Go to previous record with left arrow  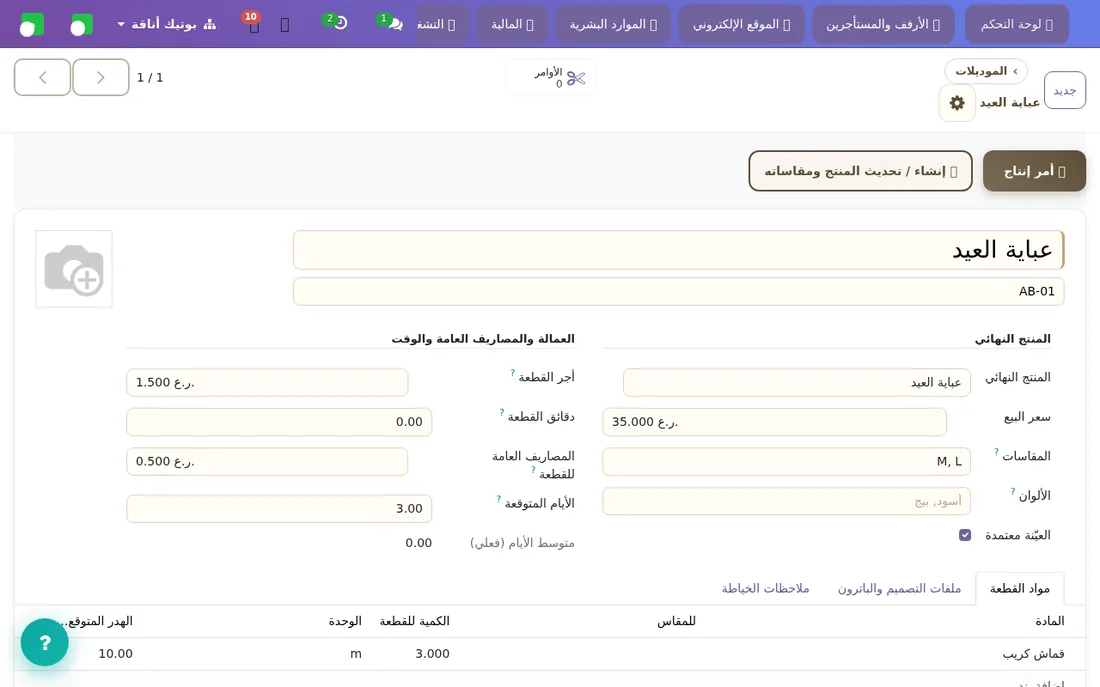pos(43,77)
